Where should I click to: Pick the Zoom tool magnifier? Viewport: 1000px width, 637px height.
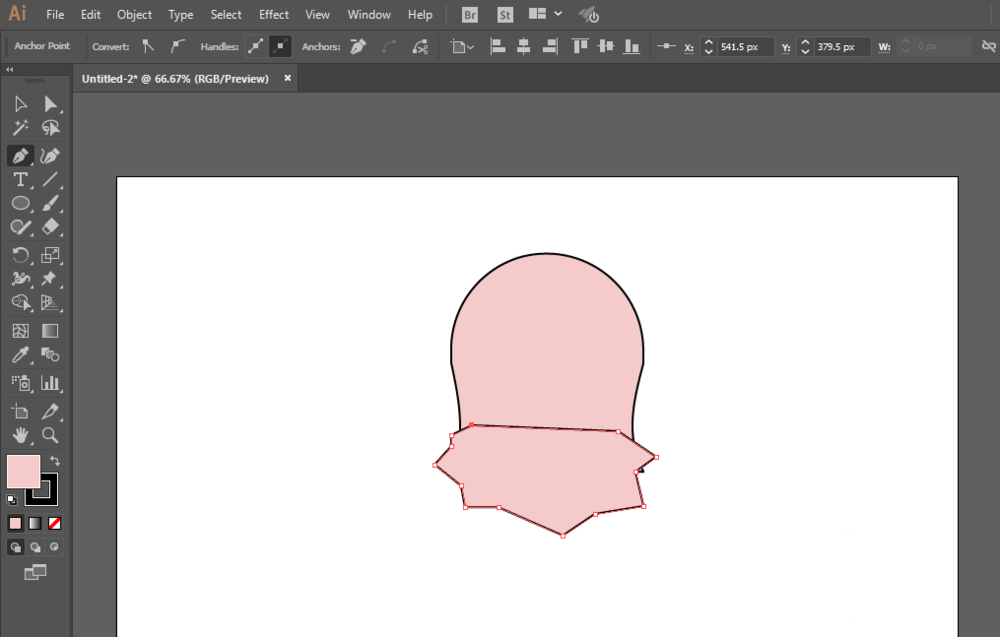pos(50,436)
